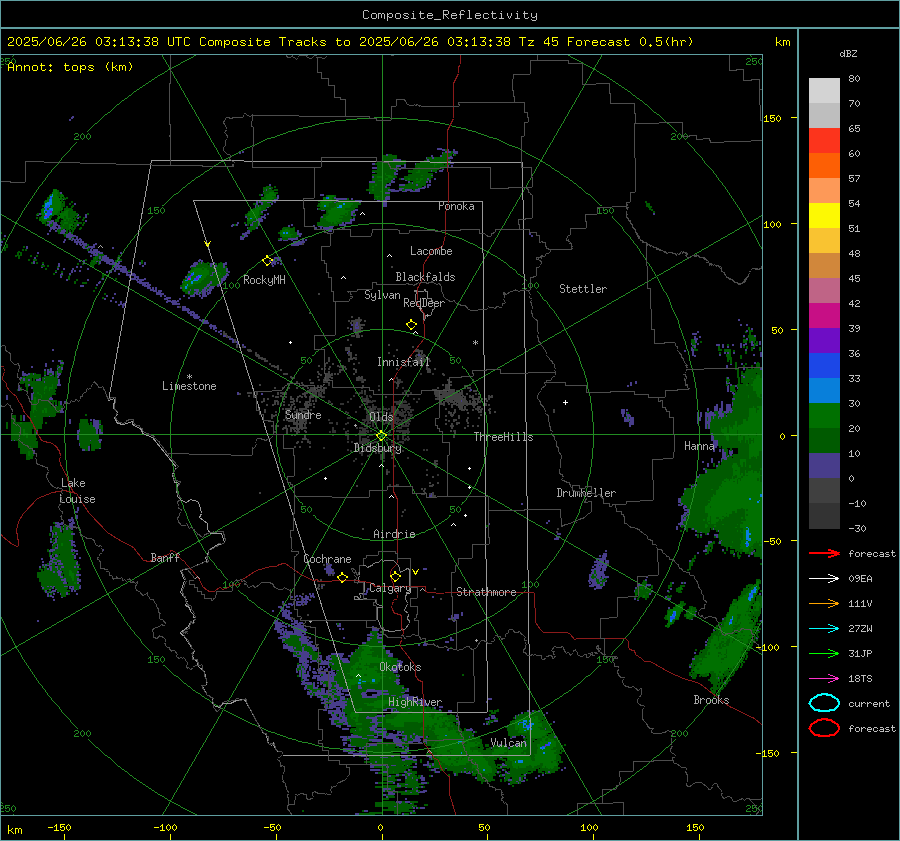Click yellow diamond marker below Cochrane
The image size is (900, 841).
(x=342, y=577)
